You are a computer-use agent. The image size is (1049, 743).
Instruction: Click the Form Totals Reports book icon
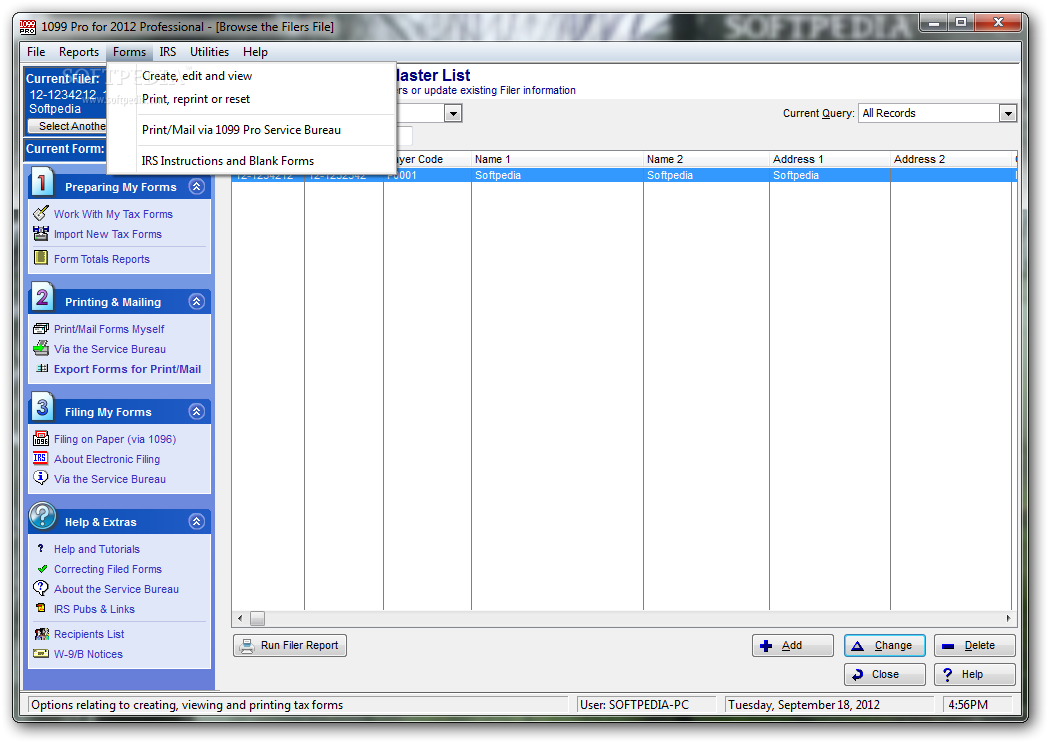coord(41,257)
